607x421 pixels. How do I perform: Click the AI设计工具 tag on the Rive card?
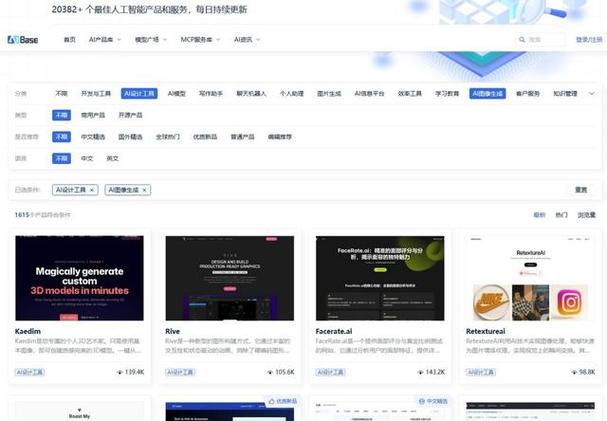[x=180, y=372]
